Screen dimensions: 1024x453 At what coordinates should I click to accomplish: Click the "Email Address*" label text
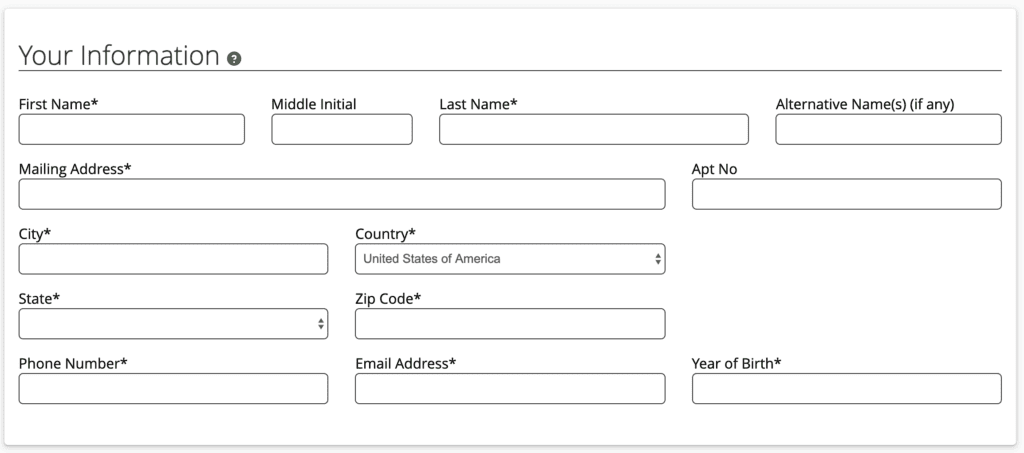pyautogui.click(x=405, y=364)
